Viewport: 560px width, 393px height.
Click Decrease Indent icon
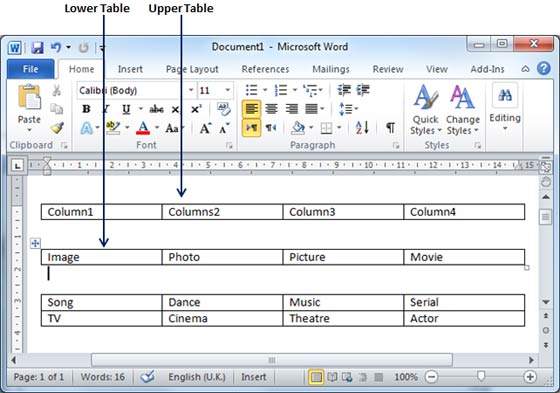coord(344,90)
